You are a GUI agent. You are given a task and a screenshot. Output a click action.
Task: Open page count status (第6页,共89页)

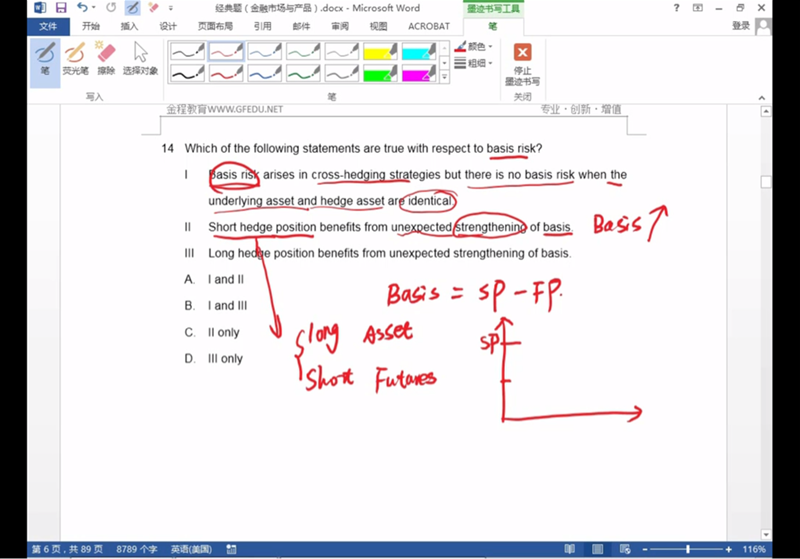click(x=67, y=549)
